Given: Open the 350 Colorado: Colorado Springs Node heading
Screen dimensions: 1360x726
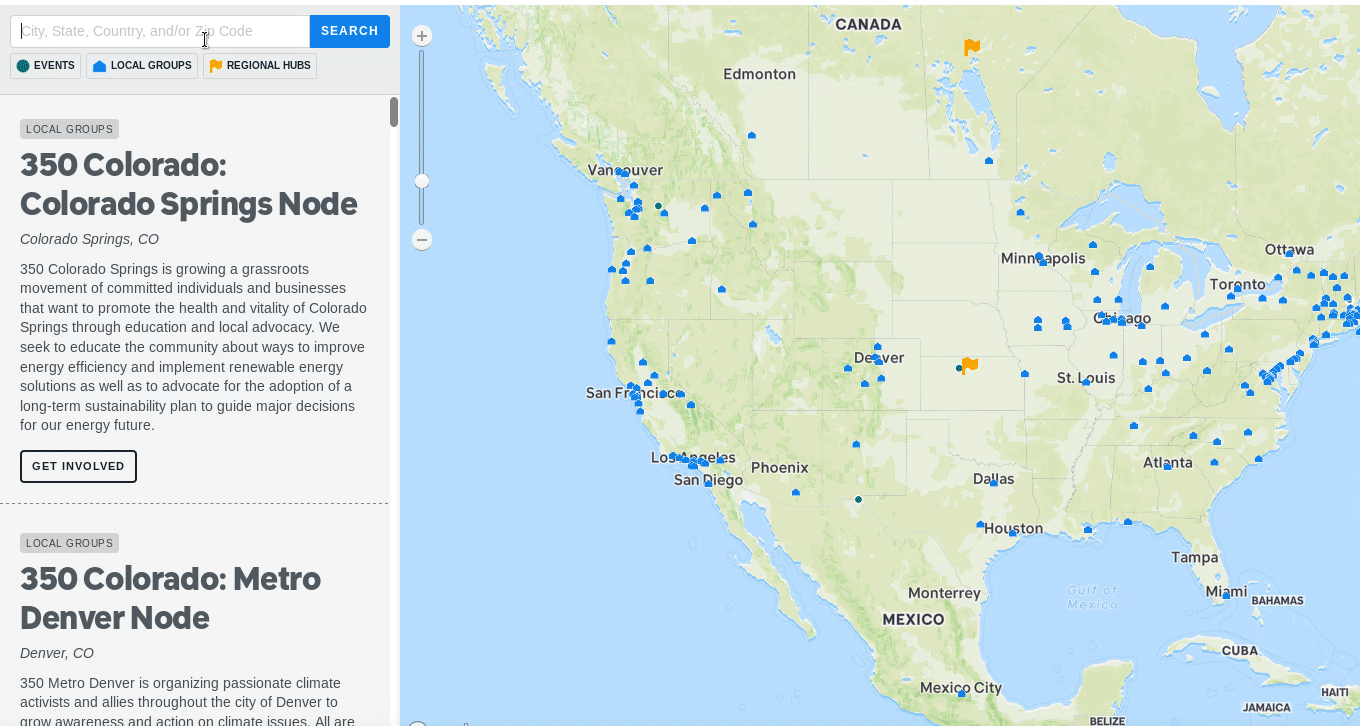Looking at the screenshot, I should (189, 184).
